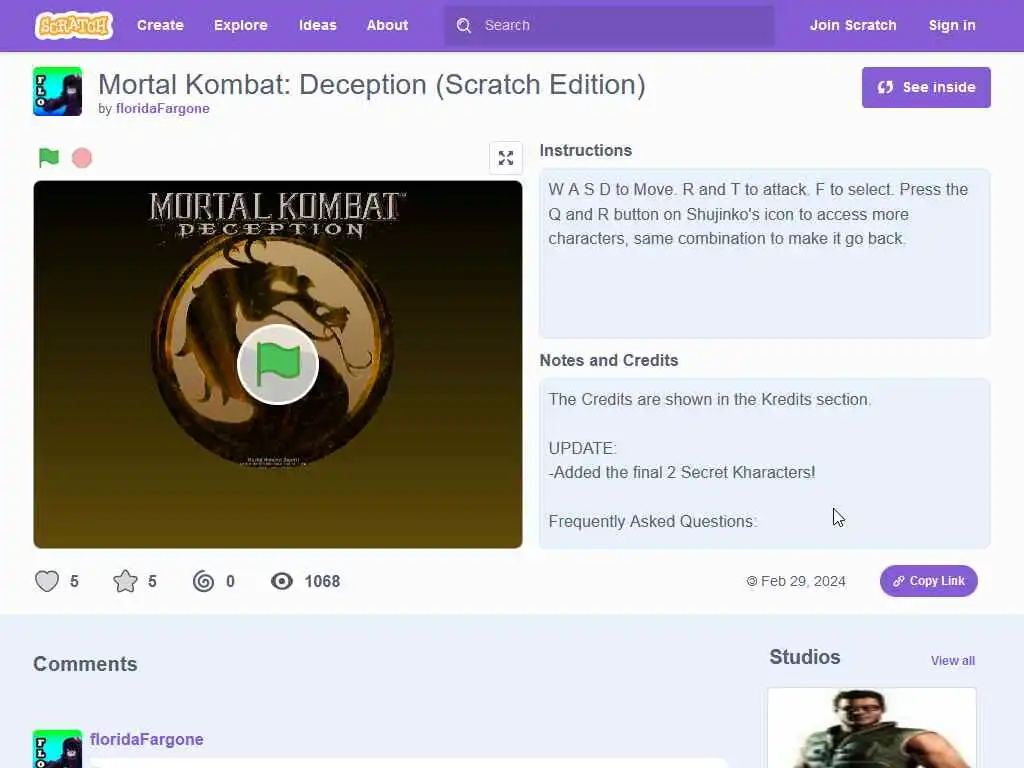This screenshot has height=768, width=1024.
Task: Start project with small green flag
Action: tap(49, 157)
